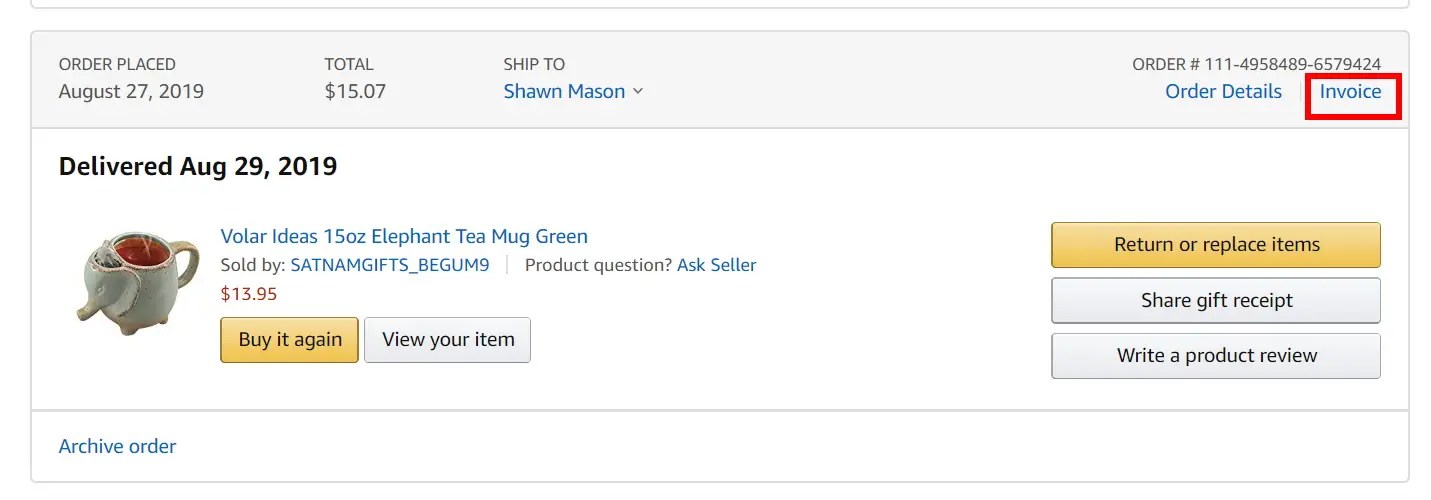The image size is (1431, 500).
Task: Click the Archive order link
Action: (117, 446)
